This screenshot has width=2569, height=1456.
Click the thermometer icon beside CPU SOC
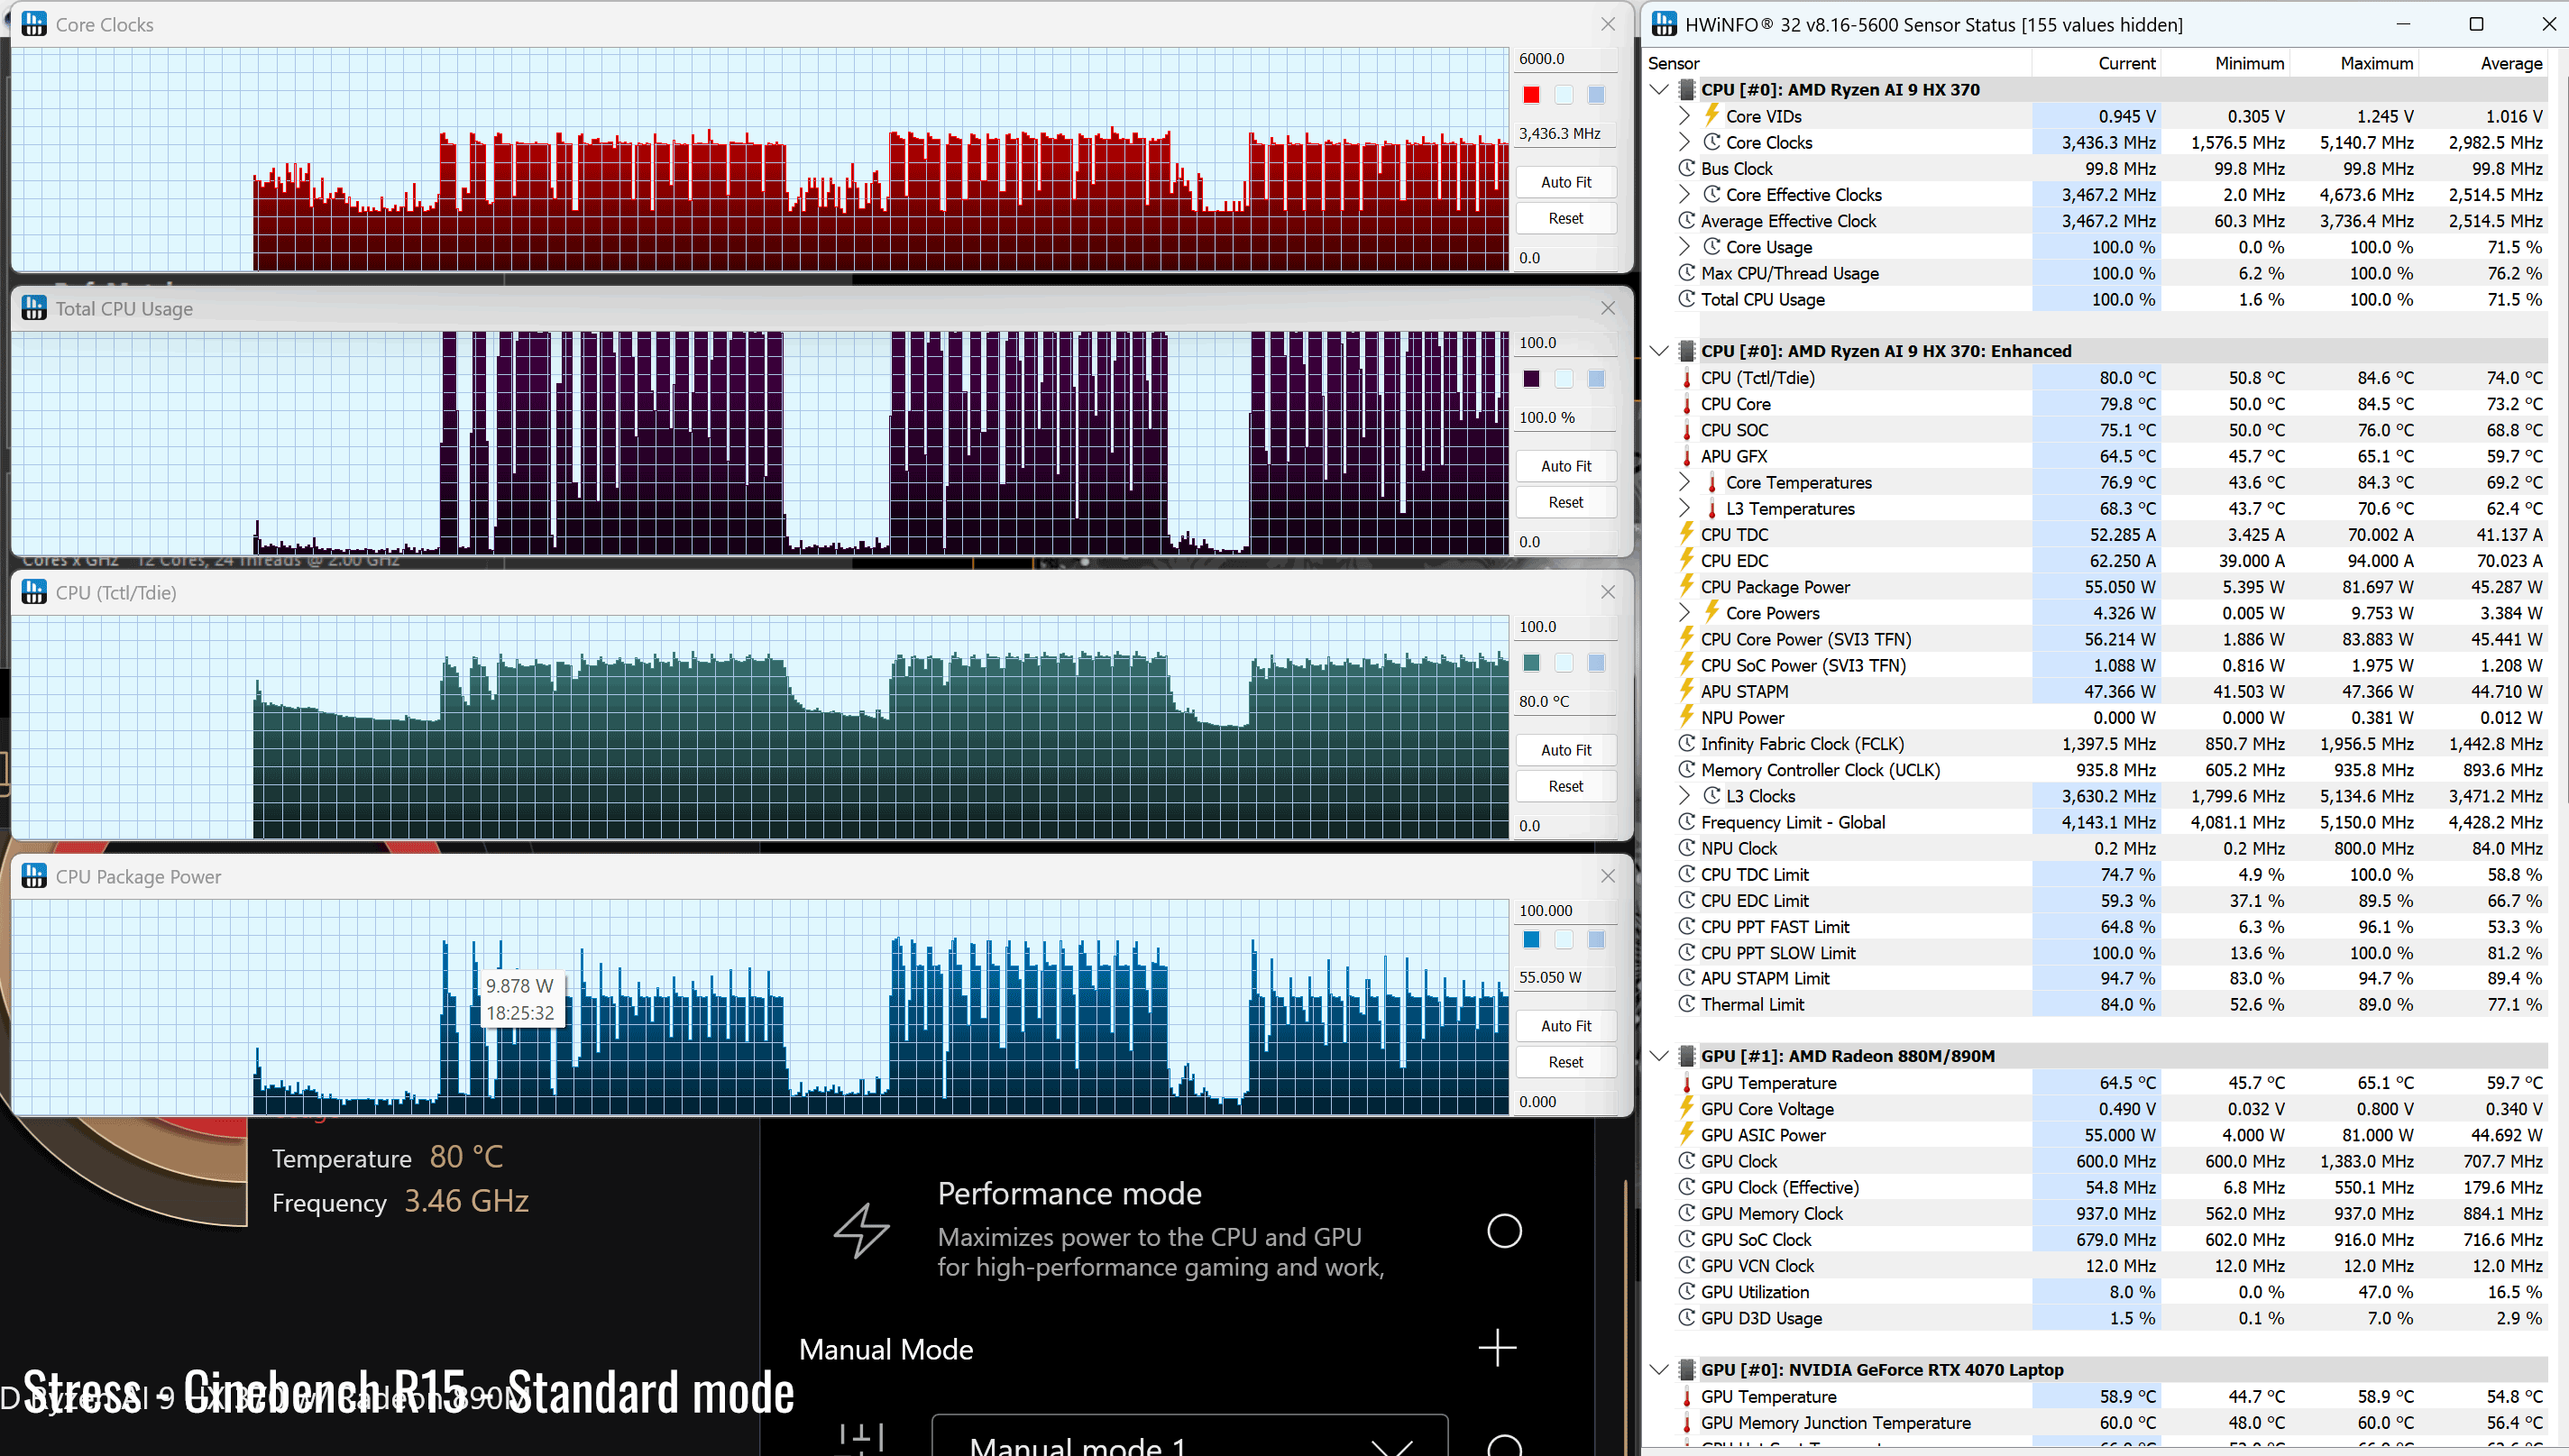pos(1686,430)
